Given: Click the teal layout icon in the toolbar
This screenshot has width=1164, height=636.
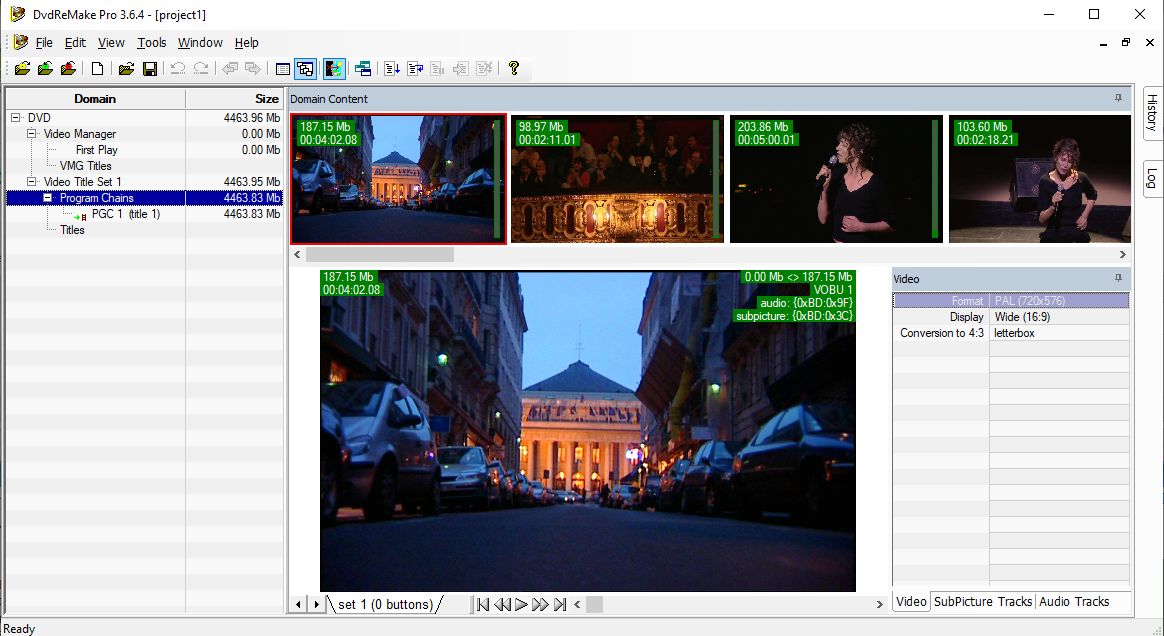Looking at the screenshot, I should coord(363,69).
